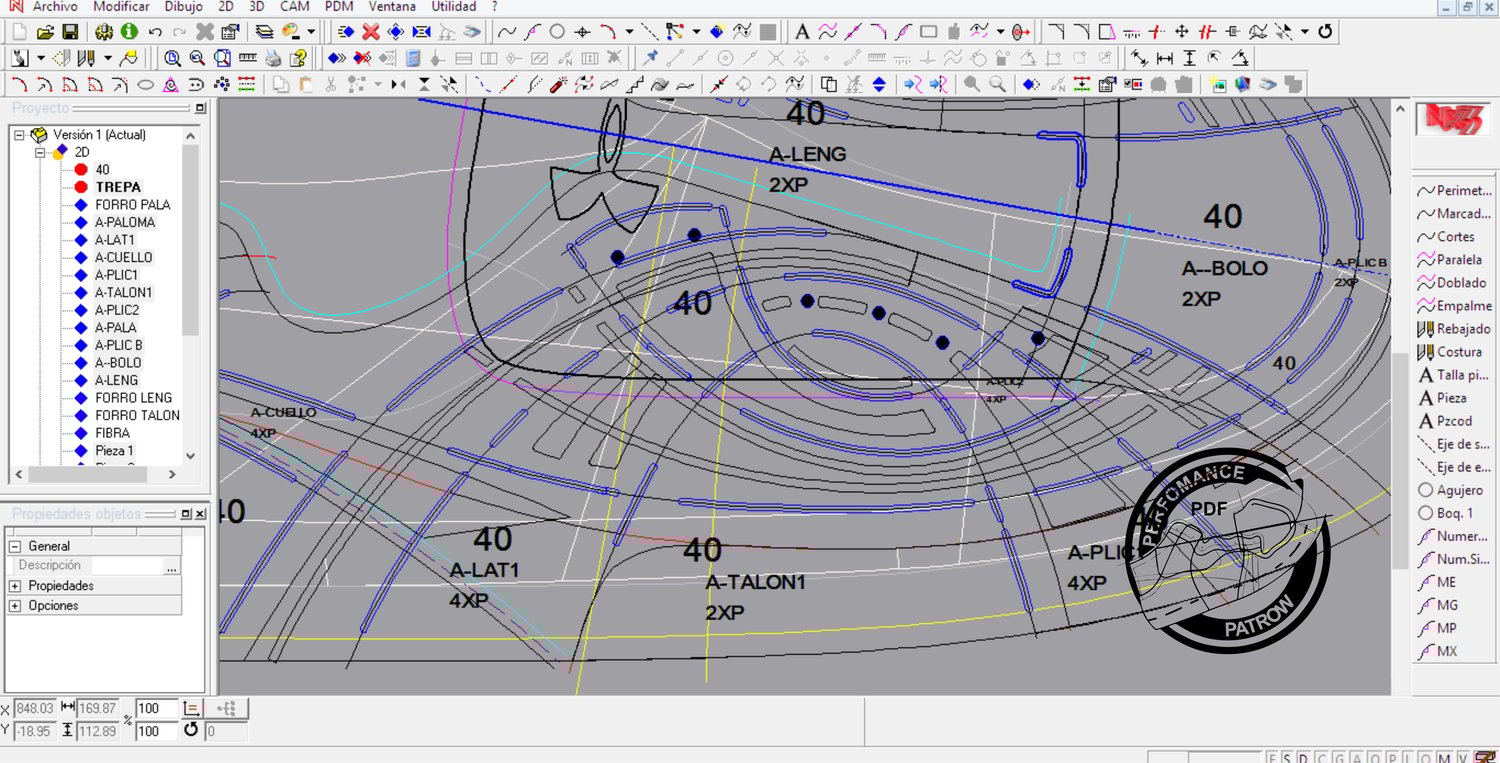1500x763 pixels.
Task: Click the red X delete icon
Action: point(371,32)
